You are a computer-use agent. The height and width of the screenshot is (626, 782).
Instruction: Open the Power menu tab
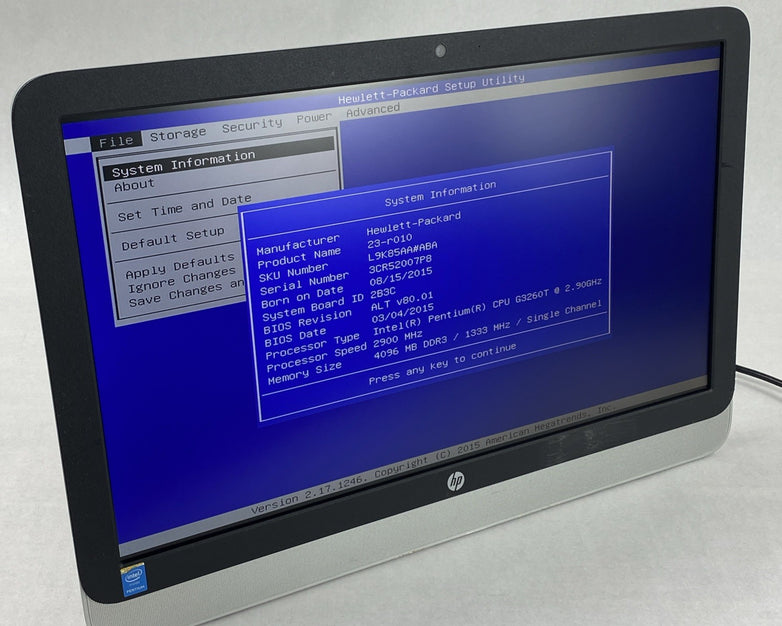point(314,118)
